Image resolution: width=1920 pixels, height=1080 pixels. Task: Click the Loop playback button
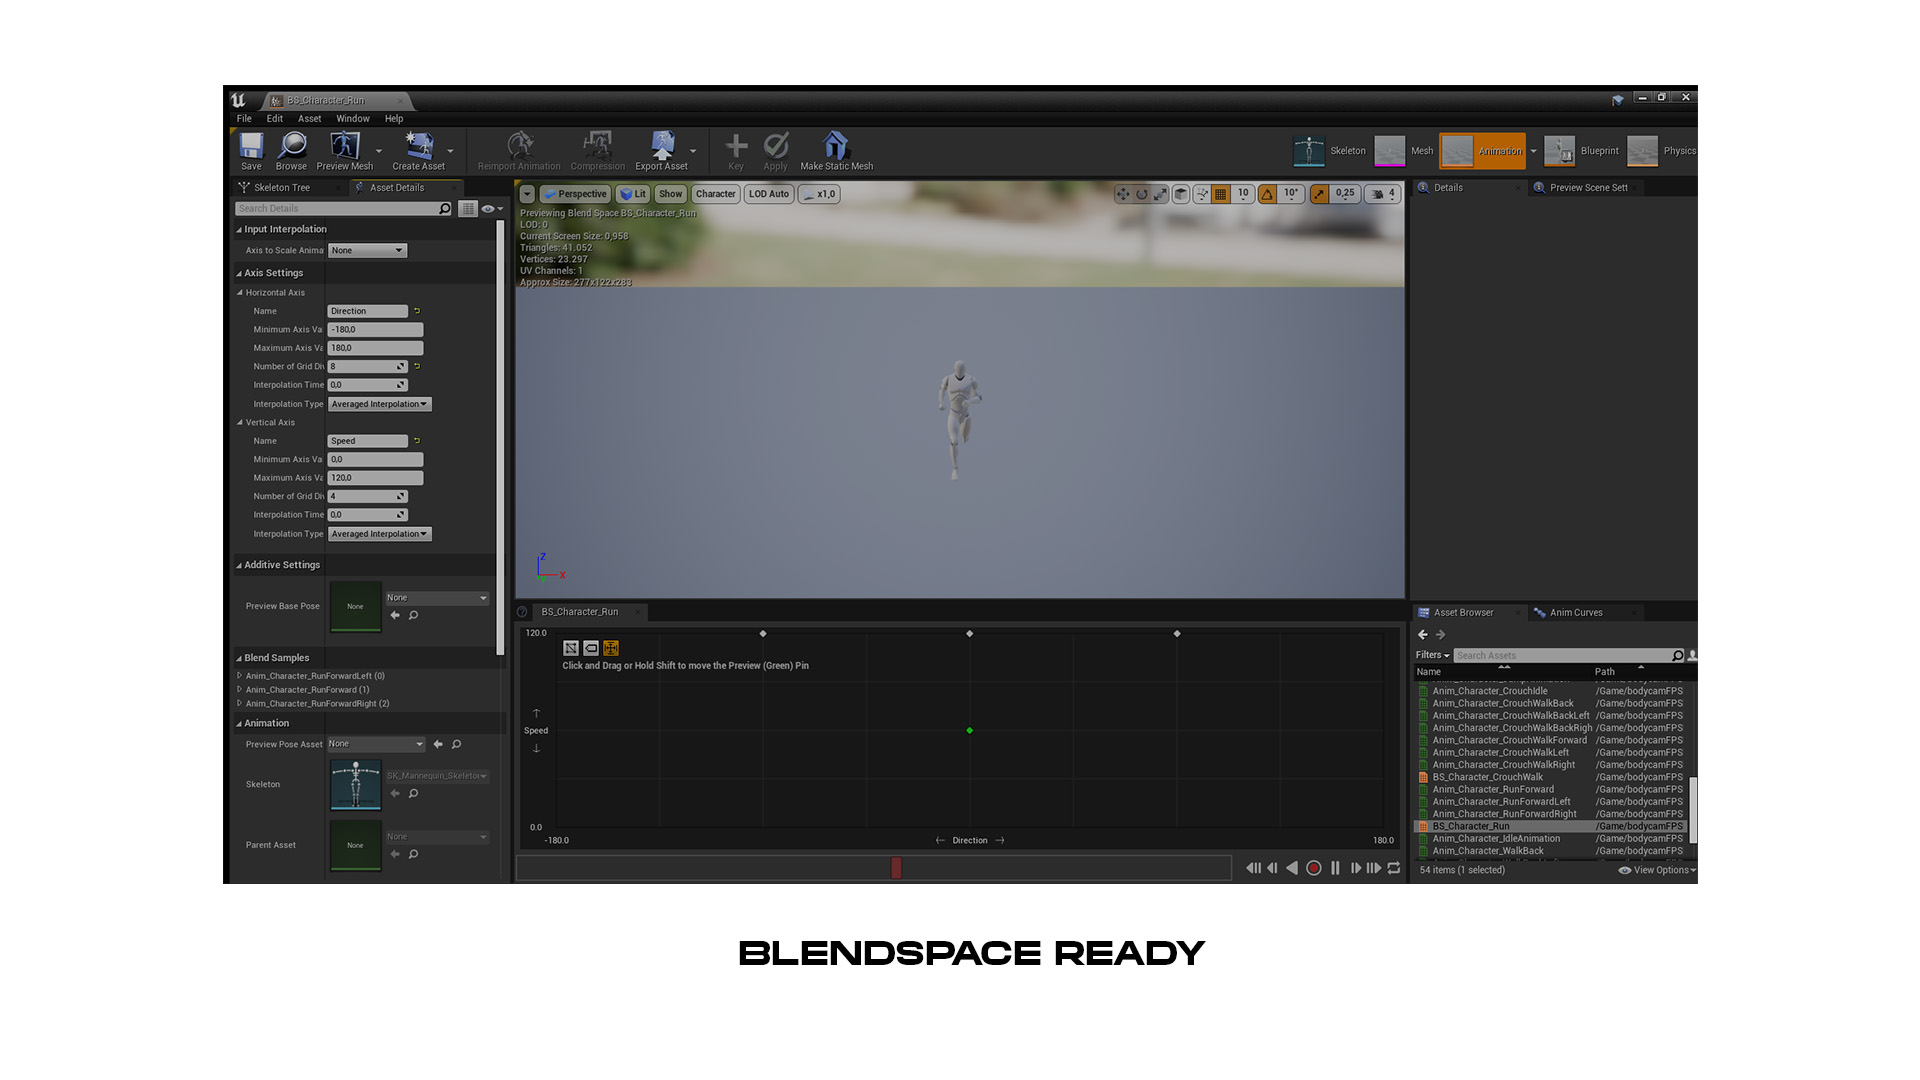tap(1394, 868)
